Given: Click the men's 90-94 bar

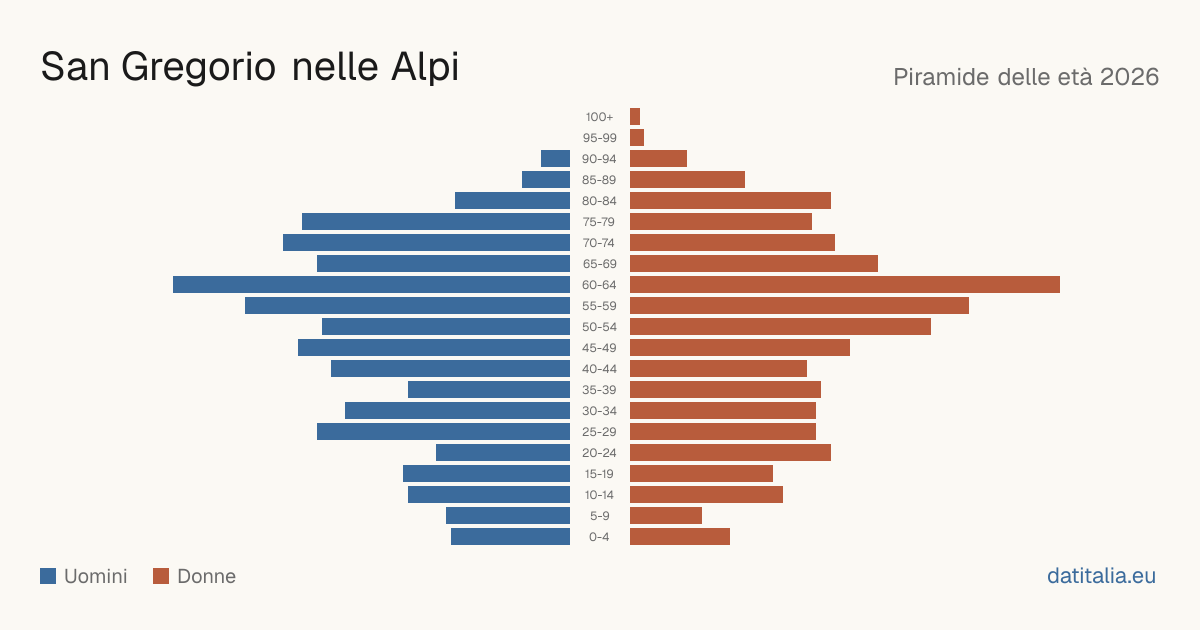Looking at the screenshot, I should 555,159.
